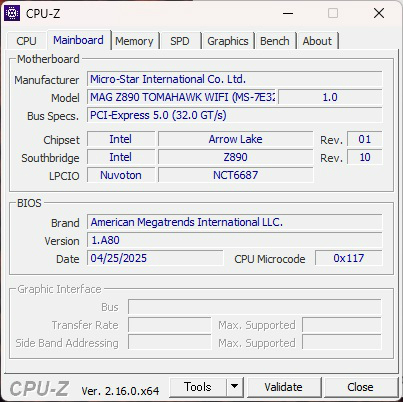Click the LPCIO vendor Nuvoton

tap(121, 175)
